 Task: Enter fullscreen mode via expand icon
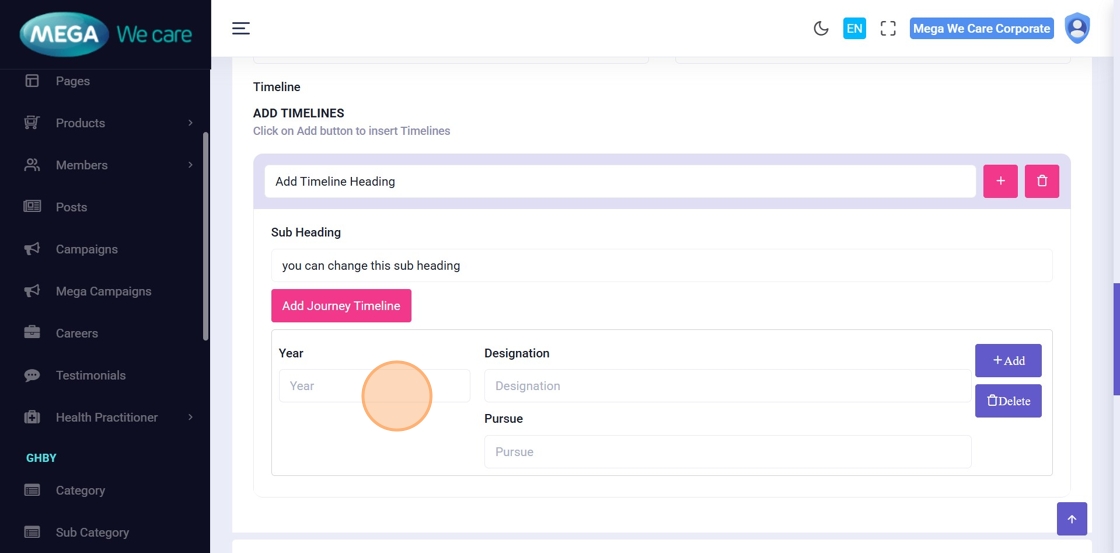pyautogui.click(x=888, y=29)
